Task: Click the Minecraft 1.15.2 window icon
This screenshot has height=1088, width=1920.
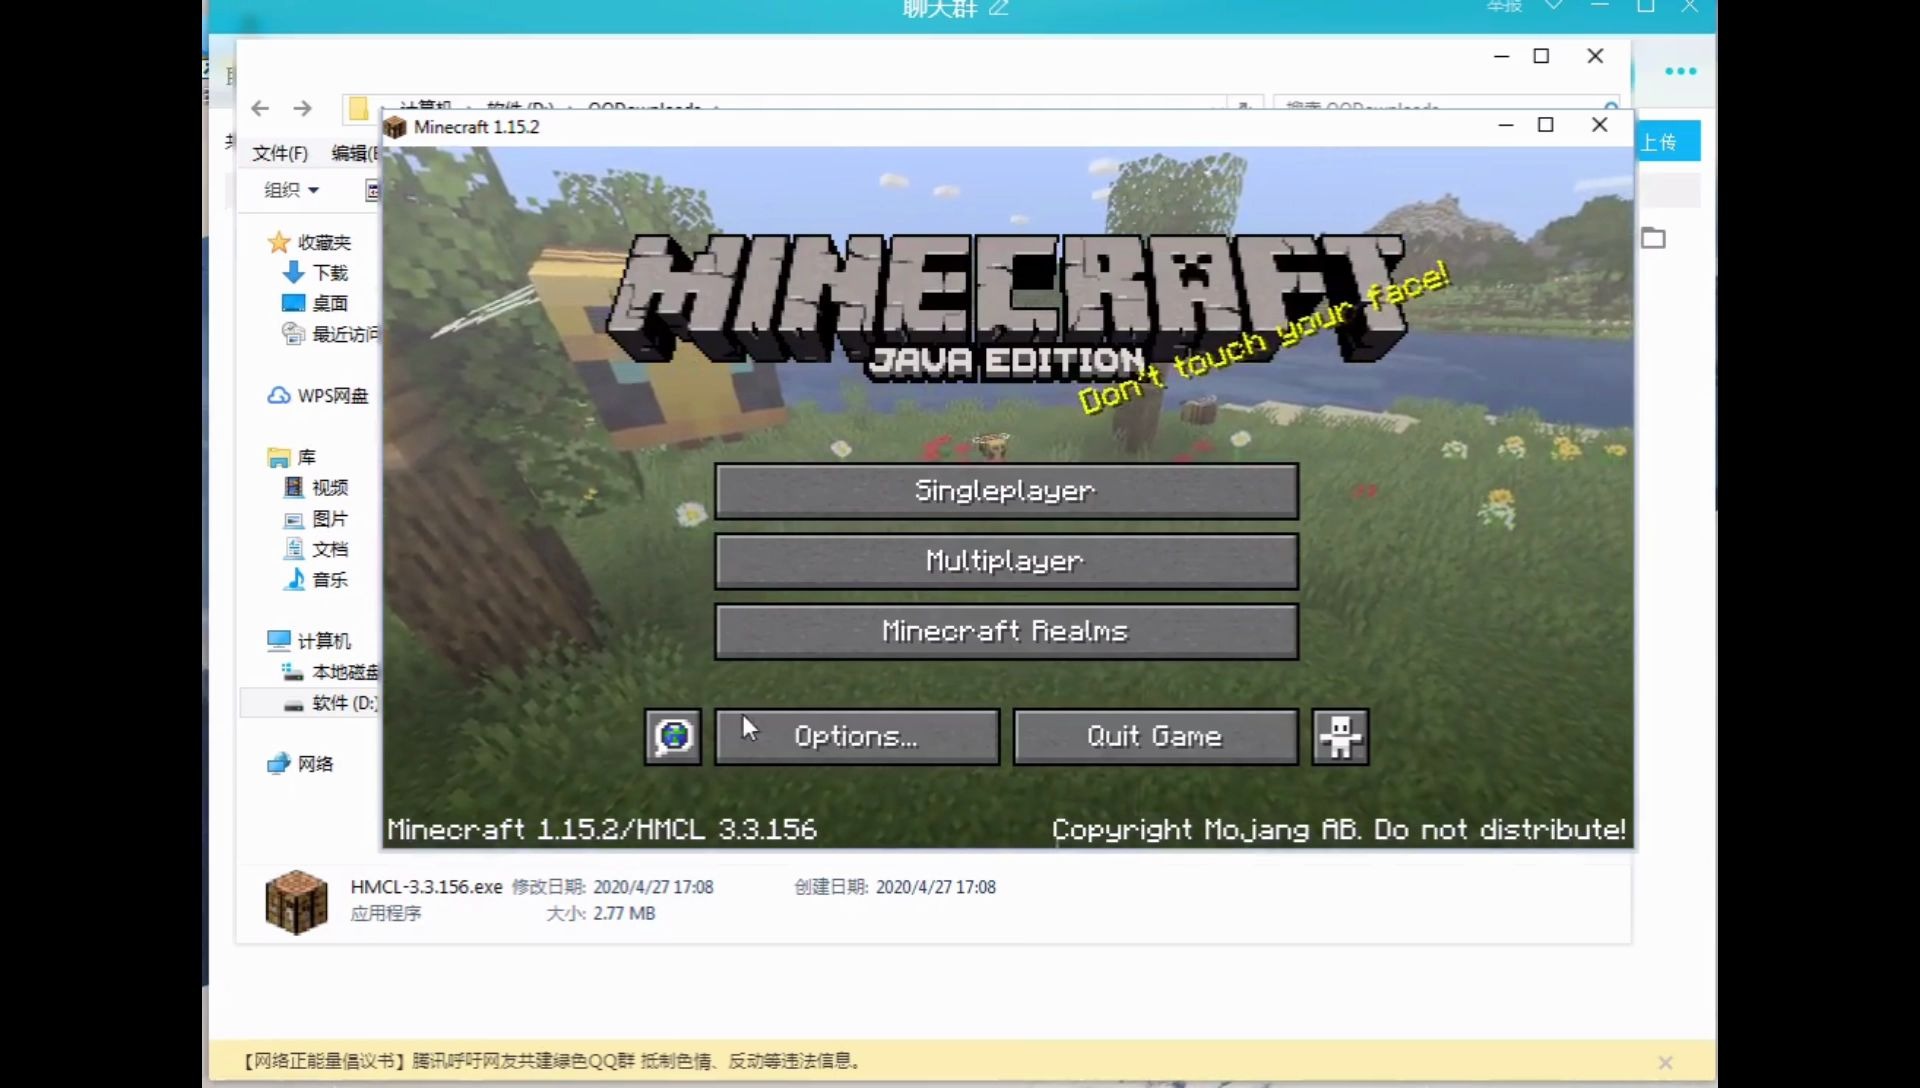Action: (x=396, y=127)
